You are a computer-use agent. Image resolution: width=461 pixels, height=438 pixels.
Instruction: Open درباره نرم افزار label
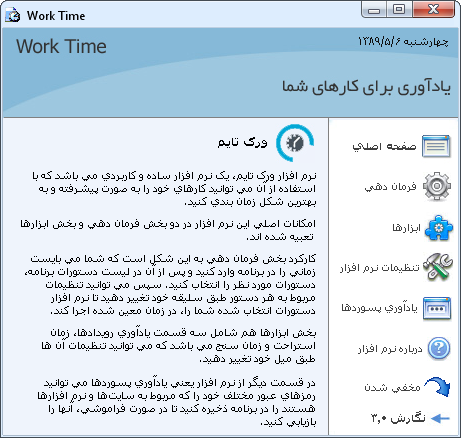(x=390, y=349)
